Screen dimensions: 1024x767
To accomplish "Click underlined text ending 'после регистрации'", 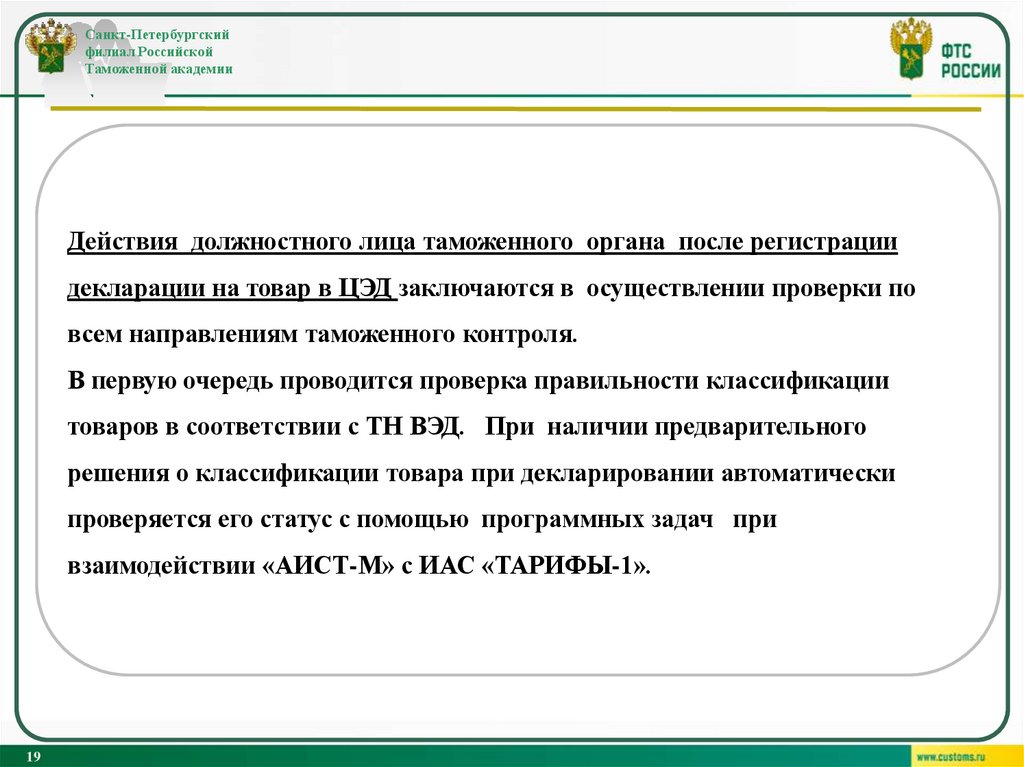I will 483,242.
